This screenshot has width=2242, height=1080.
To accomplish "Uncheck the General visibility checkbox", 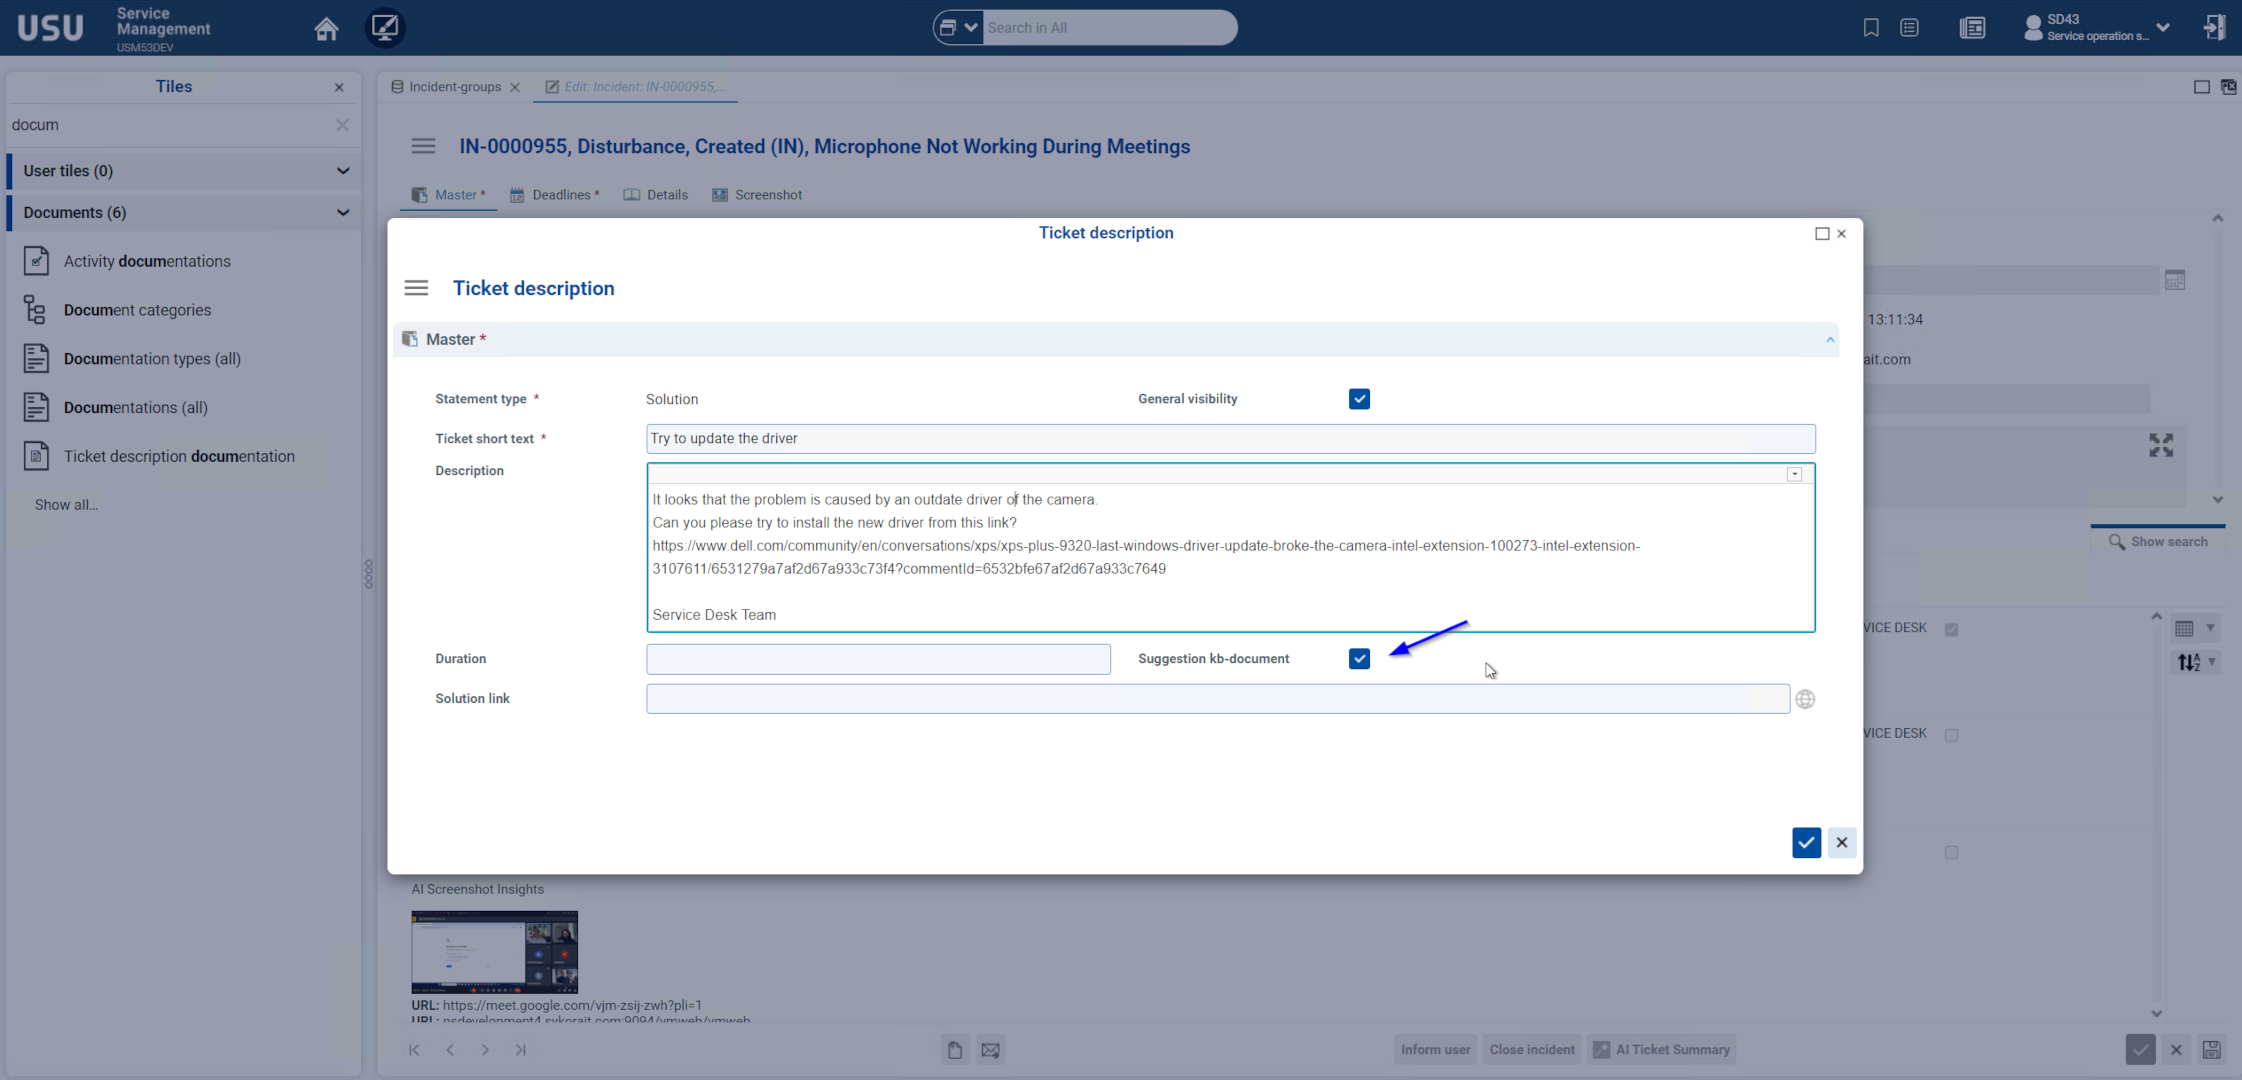I will click(1359, 399).
